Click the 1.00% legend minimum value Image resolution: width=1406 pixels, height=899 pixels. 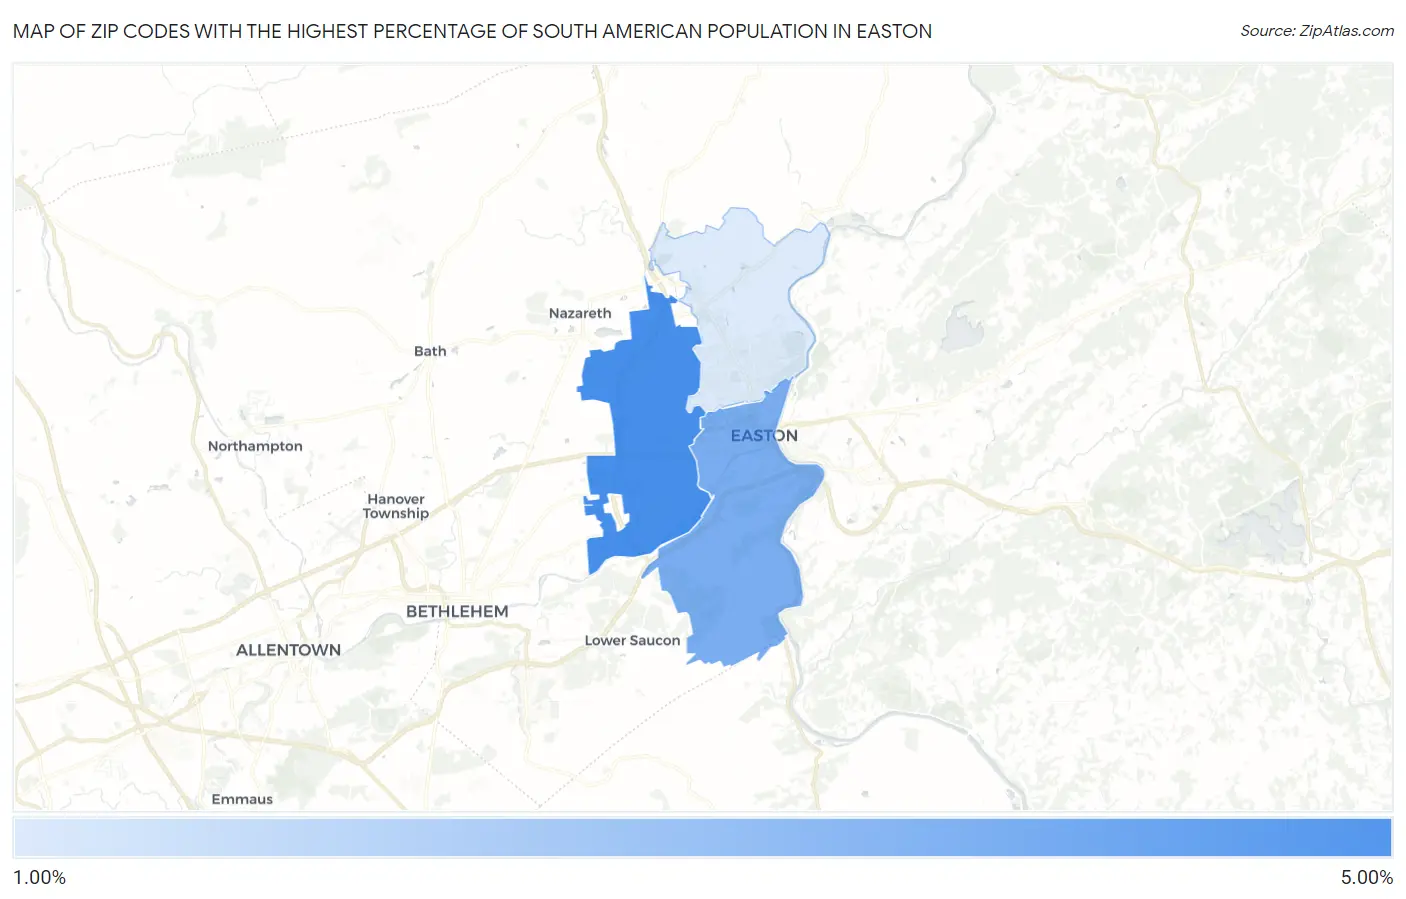coord(39,877)
